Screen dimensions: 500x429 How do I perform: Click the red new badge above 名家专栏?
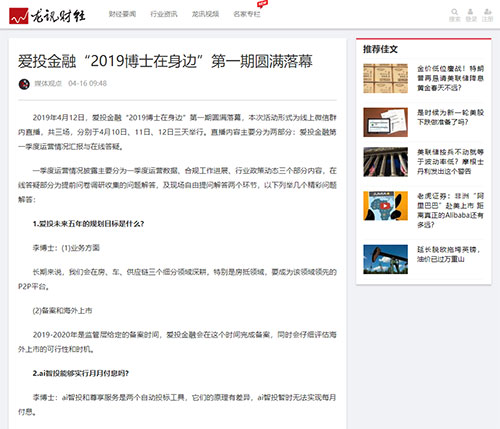(x=262, y=4)
